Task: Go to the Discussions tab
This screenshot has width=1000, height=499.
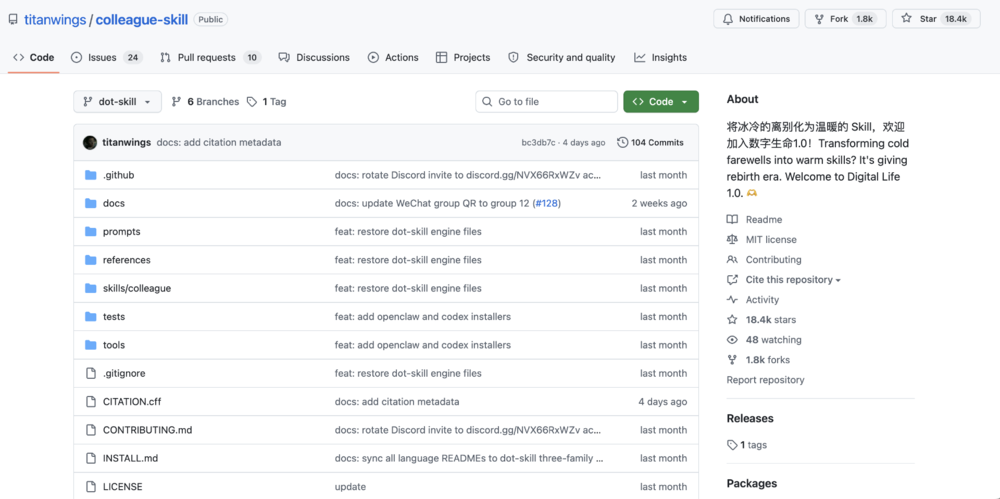Action: coord(314,57)
